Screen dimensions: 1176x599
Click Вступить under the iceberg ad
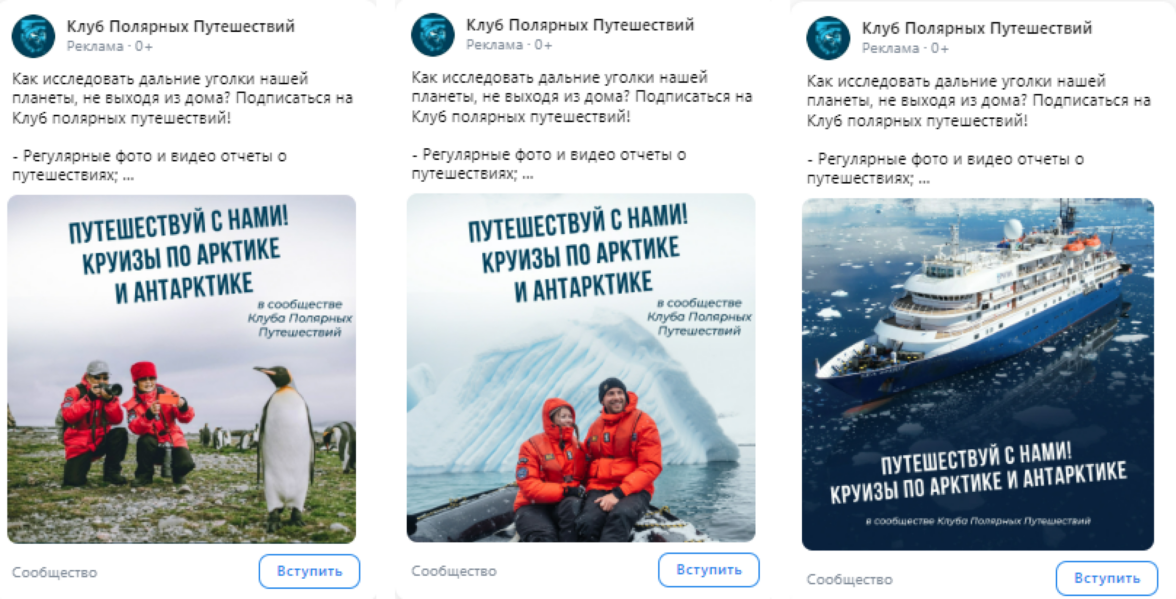(x=709, y=570)
